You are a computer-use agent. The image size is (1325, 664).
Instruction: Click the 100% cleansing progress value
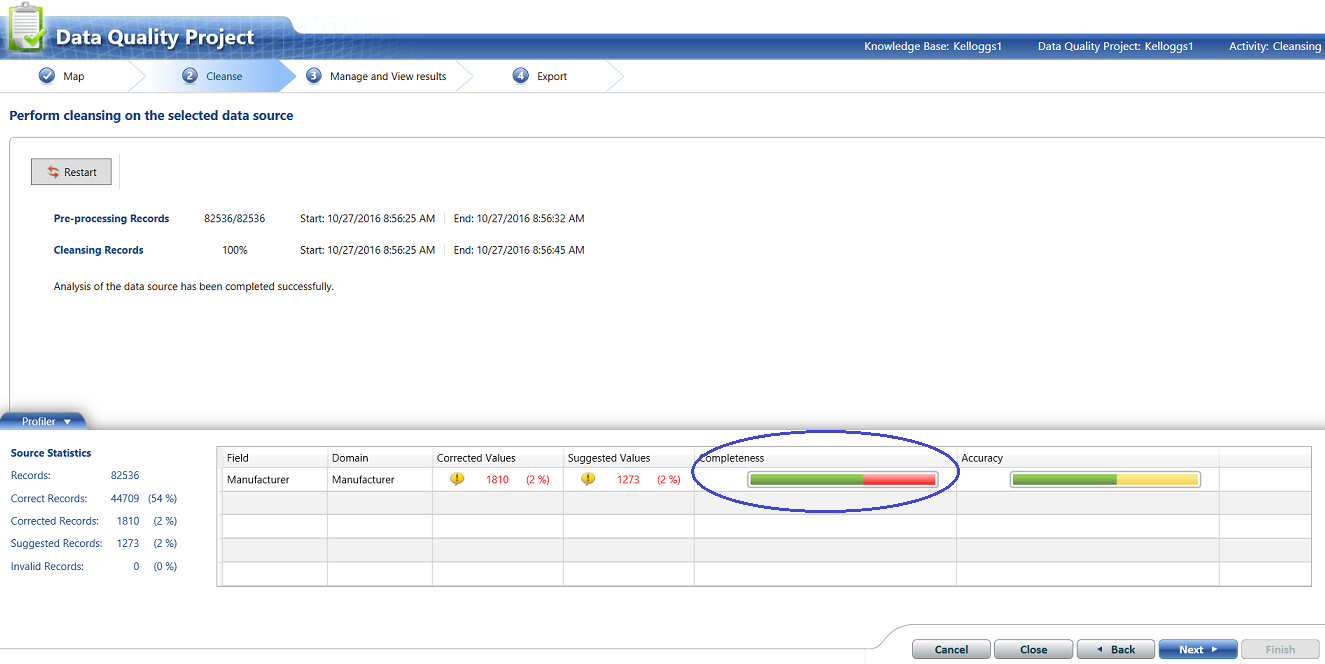point(235,250)
